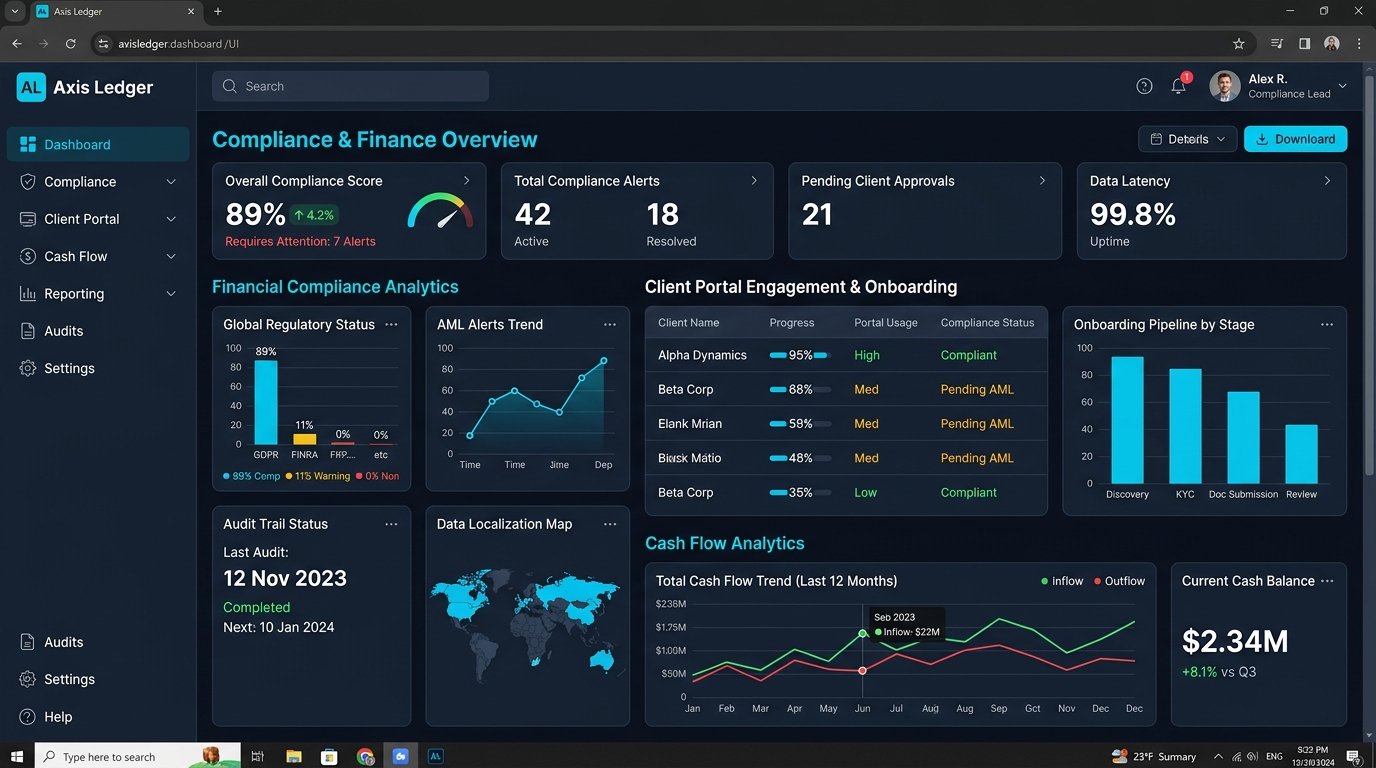Image resolution: width=1376 pixels, height=768 pixels.
Task: Expand the user profile dropdown chevron
Action: tap(1343, 86)
